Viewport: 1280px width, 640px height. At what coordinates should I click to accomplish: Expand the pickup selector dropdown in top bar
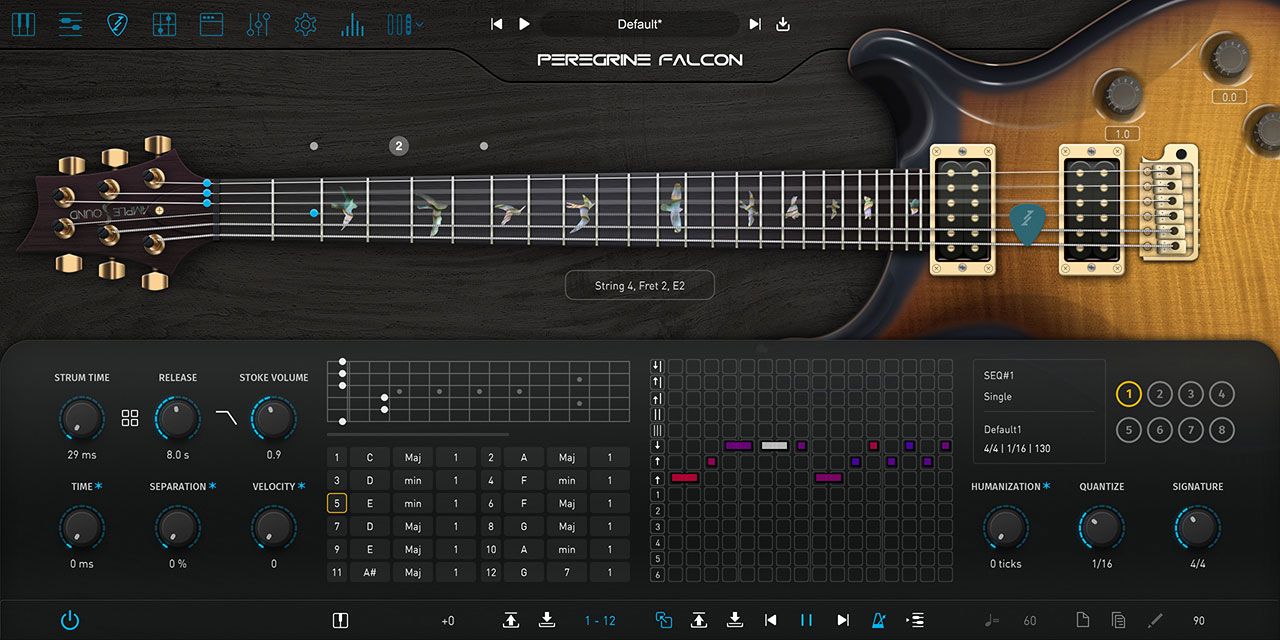pyautogui.click(x=405, y=24)
